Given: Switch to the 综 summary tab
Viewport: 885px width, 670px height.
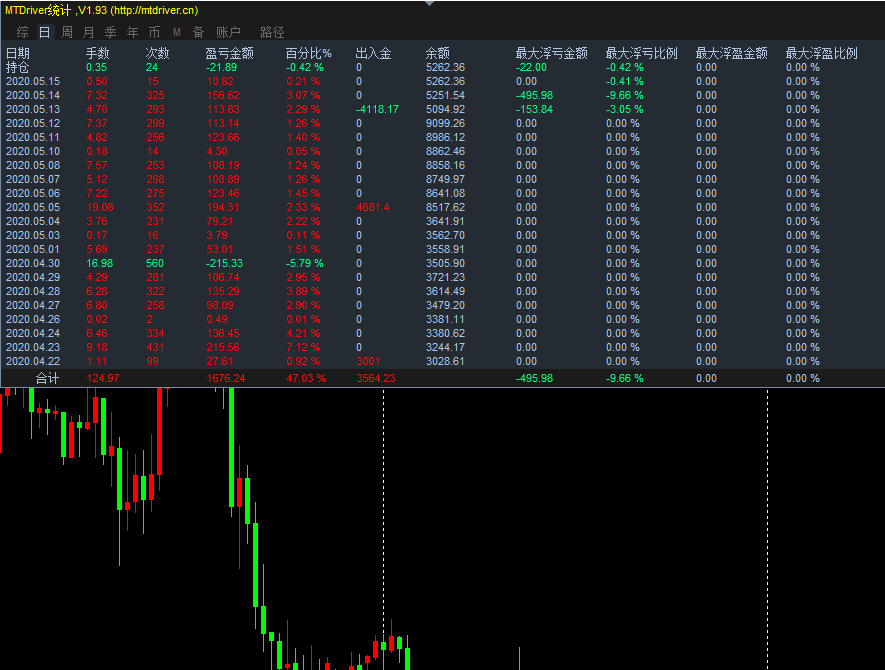Looking at the screenshot, I should (23, 32).
